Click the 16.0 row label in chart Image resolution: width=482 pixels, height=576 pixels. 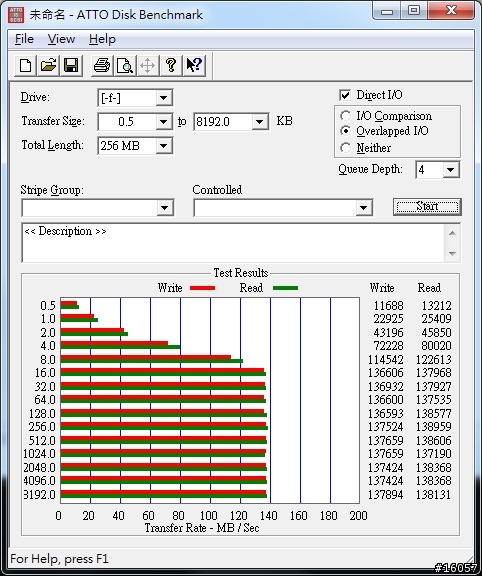click(x=45, y=373)
